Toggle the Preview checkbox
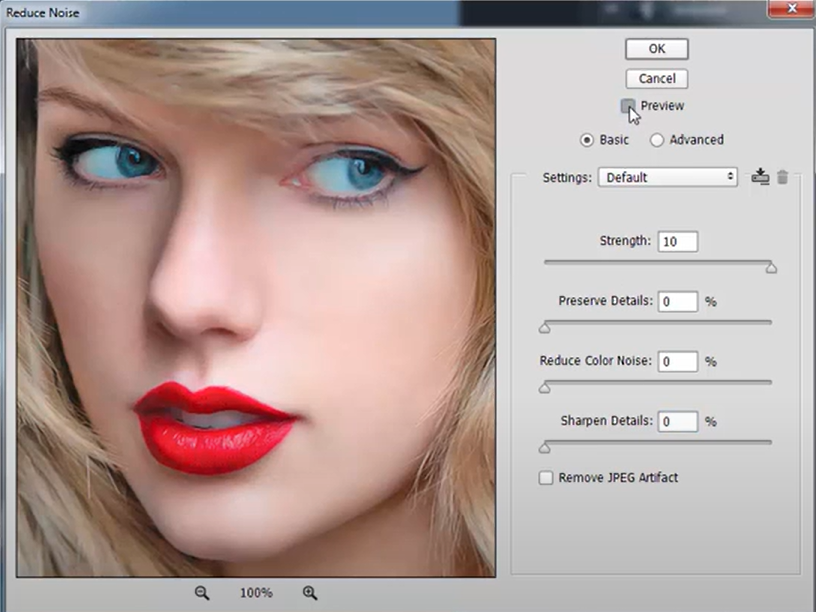This screenshot has width=816, height=612. pos(628,106)
